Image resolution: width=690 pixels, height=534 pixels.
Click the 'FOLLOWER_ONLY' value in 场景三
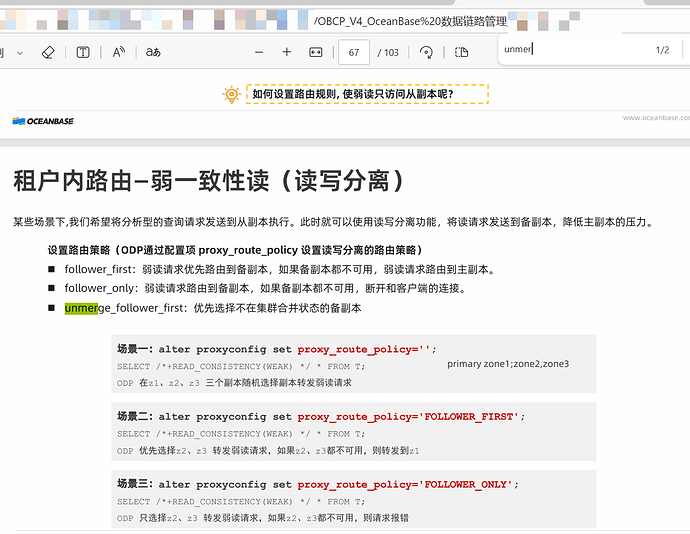[466, 484]
